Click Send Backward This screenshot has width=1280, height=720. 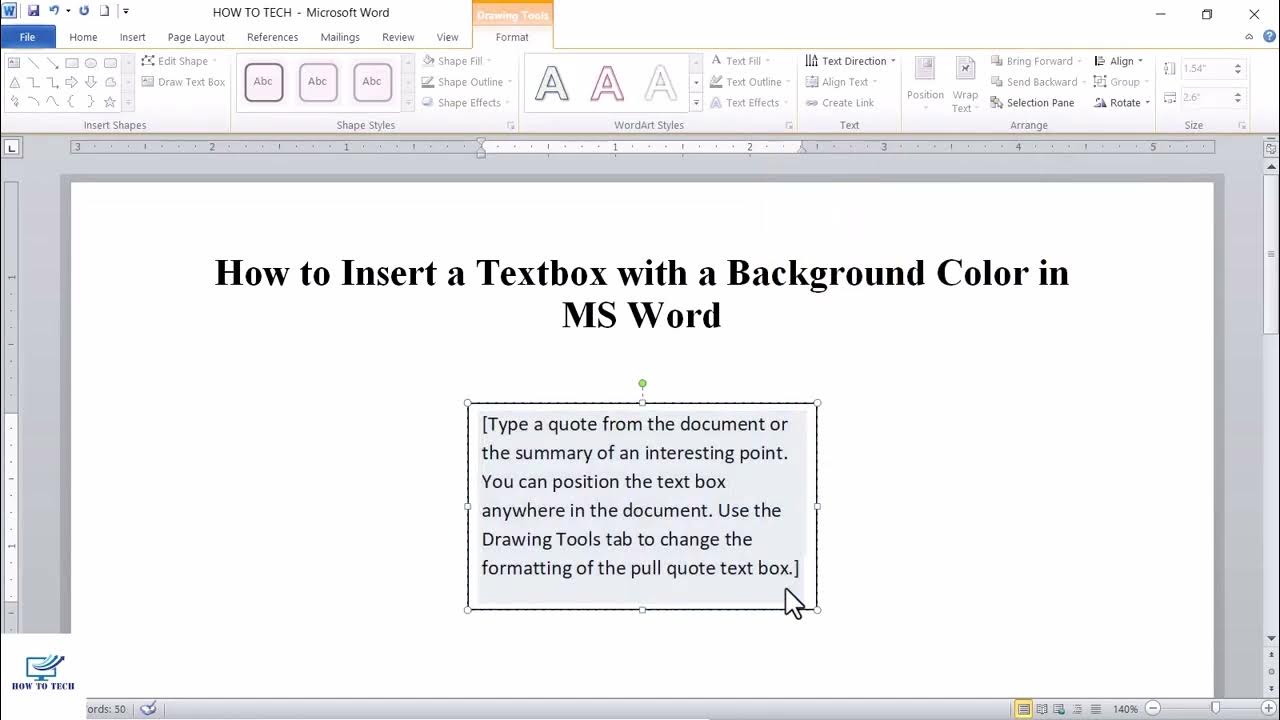tap(1038, 82)
